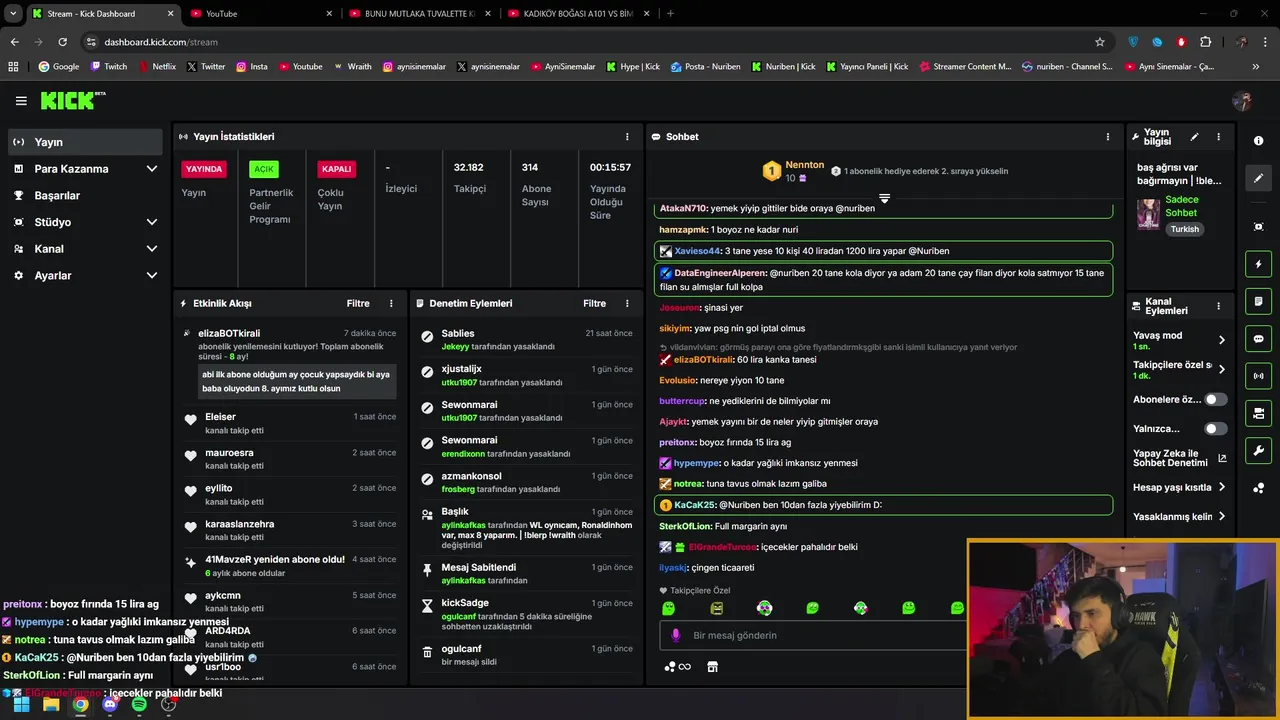Open a new browser tab

tap(670, 14)
